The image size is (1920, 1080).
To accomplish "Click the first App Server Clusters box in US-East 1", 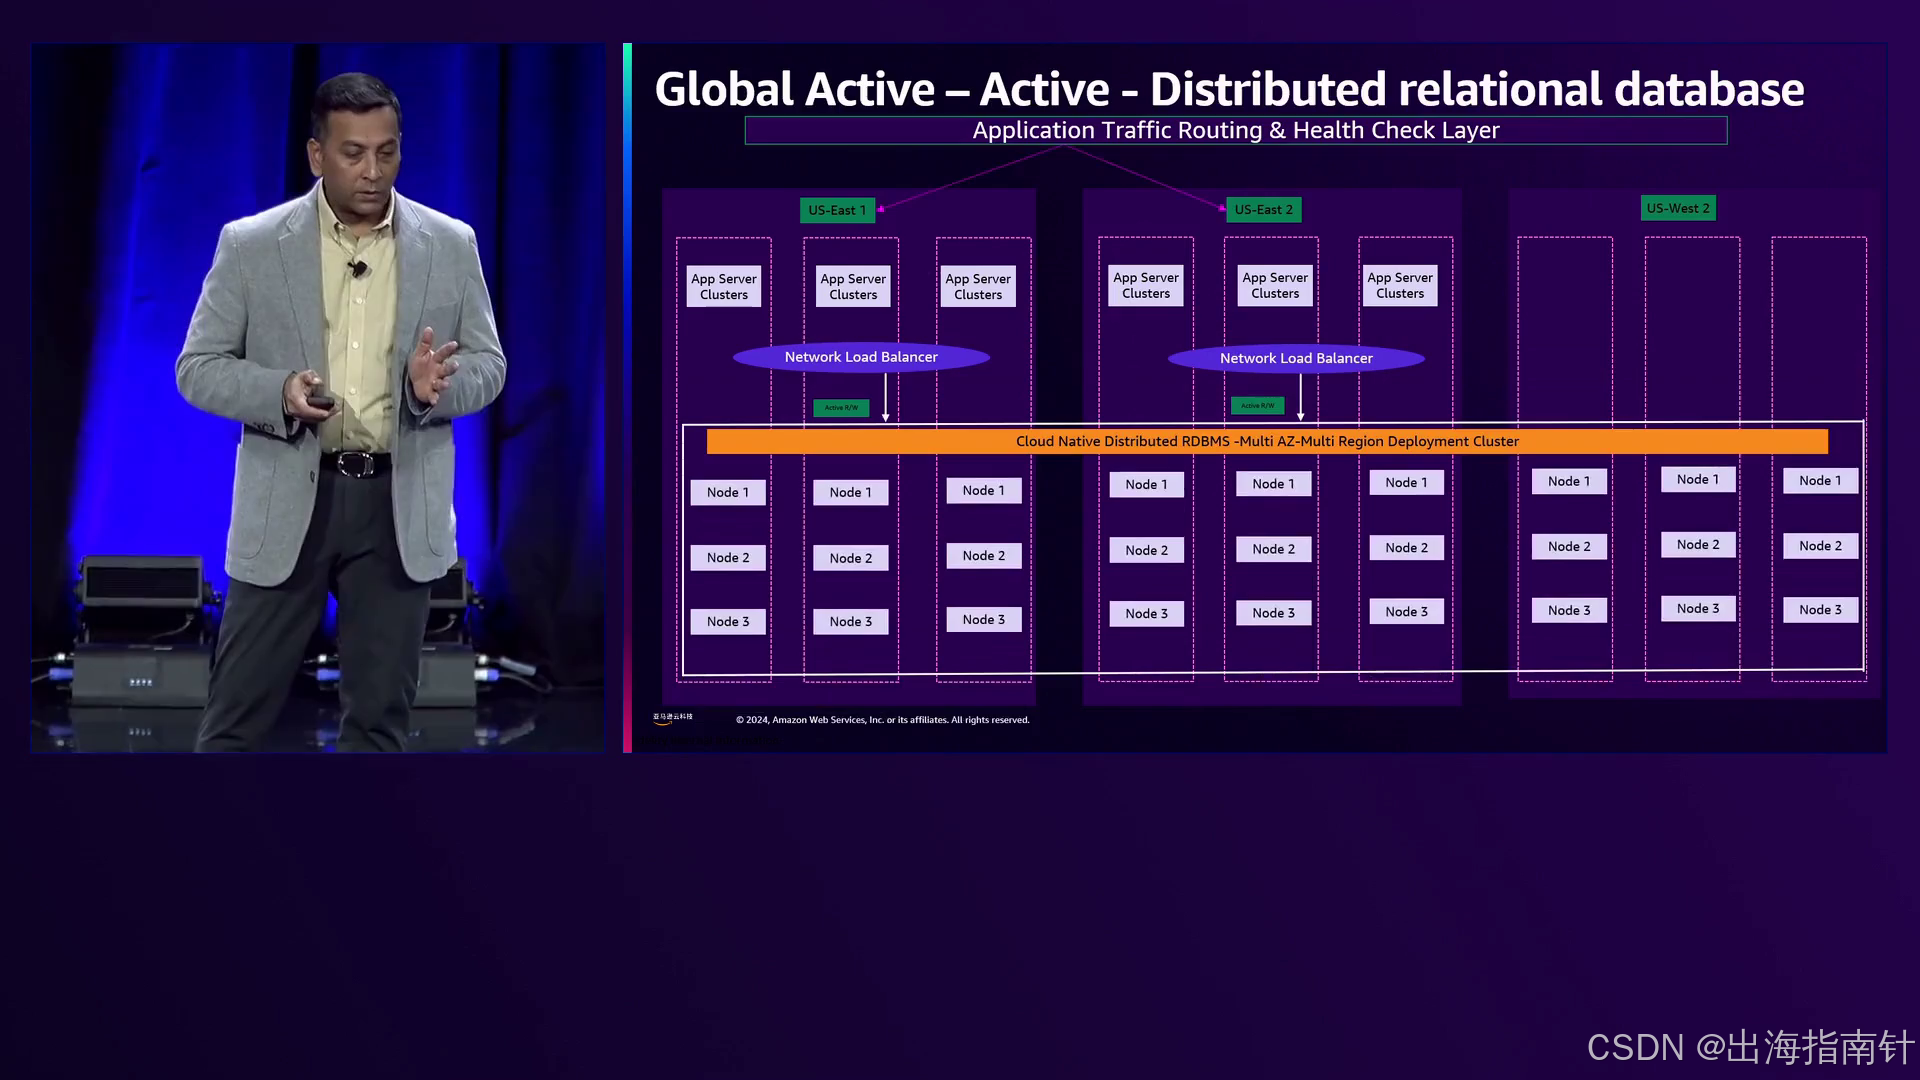I will click(x=724, y=286).
